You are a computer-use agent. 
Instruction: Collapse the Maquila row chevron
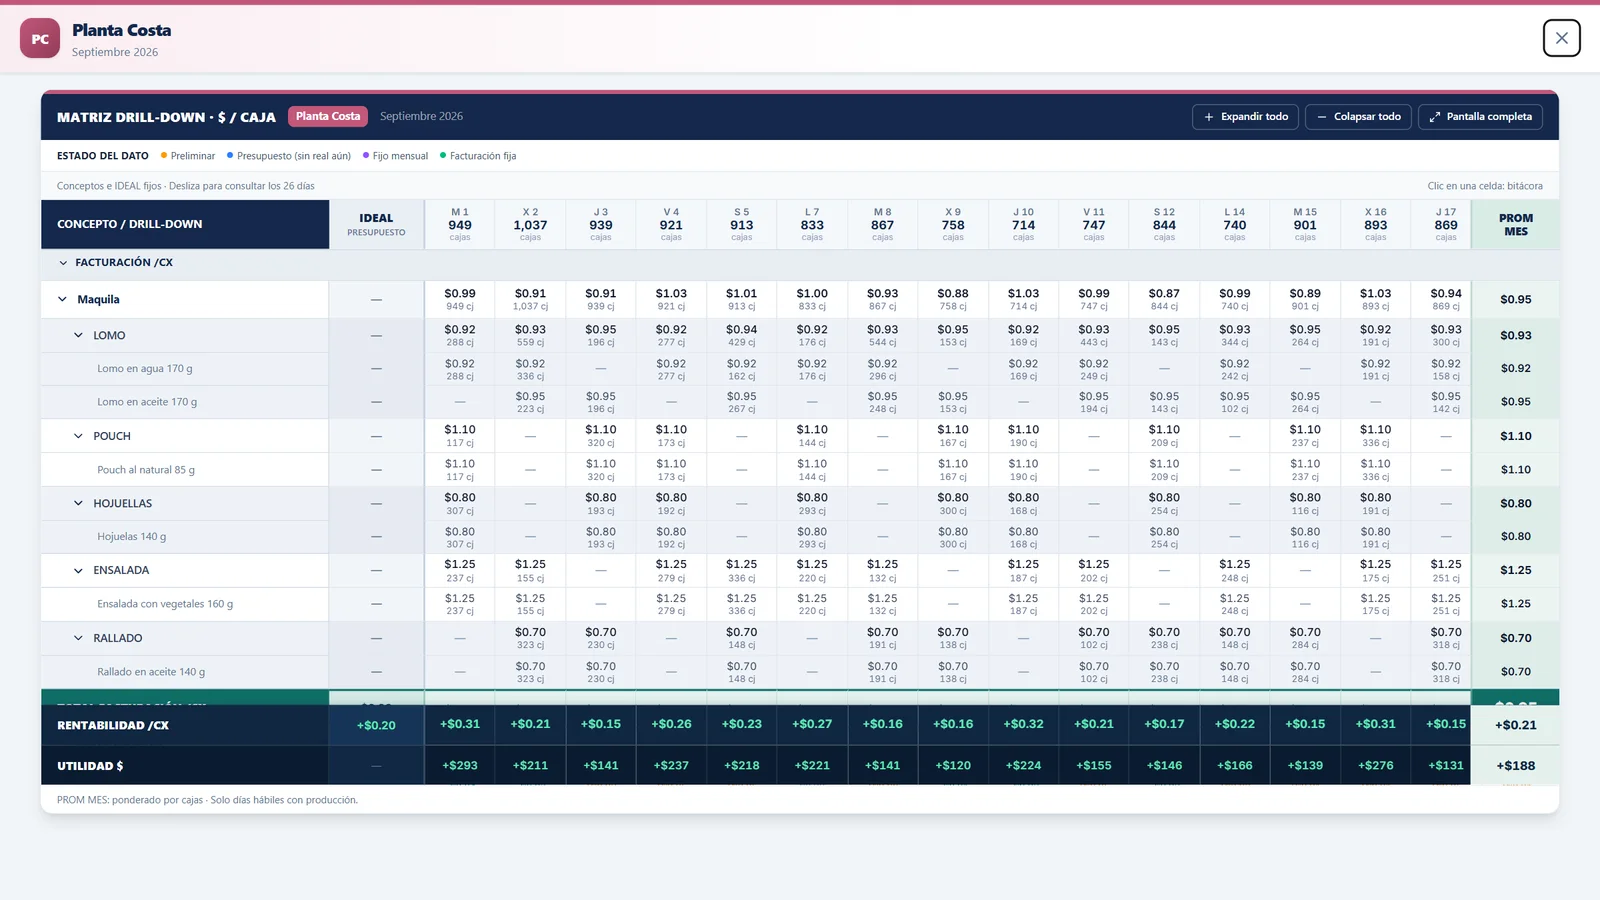click(62, 299)
